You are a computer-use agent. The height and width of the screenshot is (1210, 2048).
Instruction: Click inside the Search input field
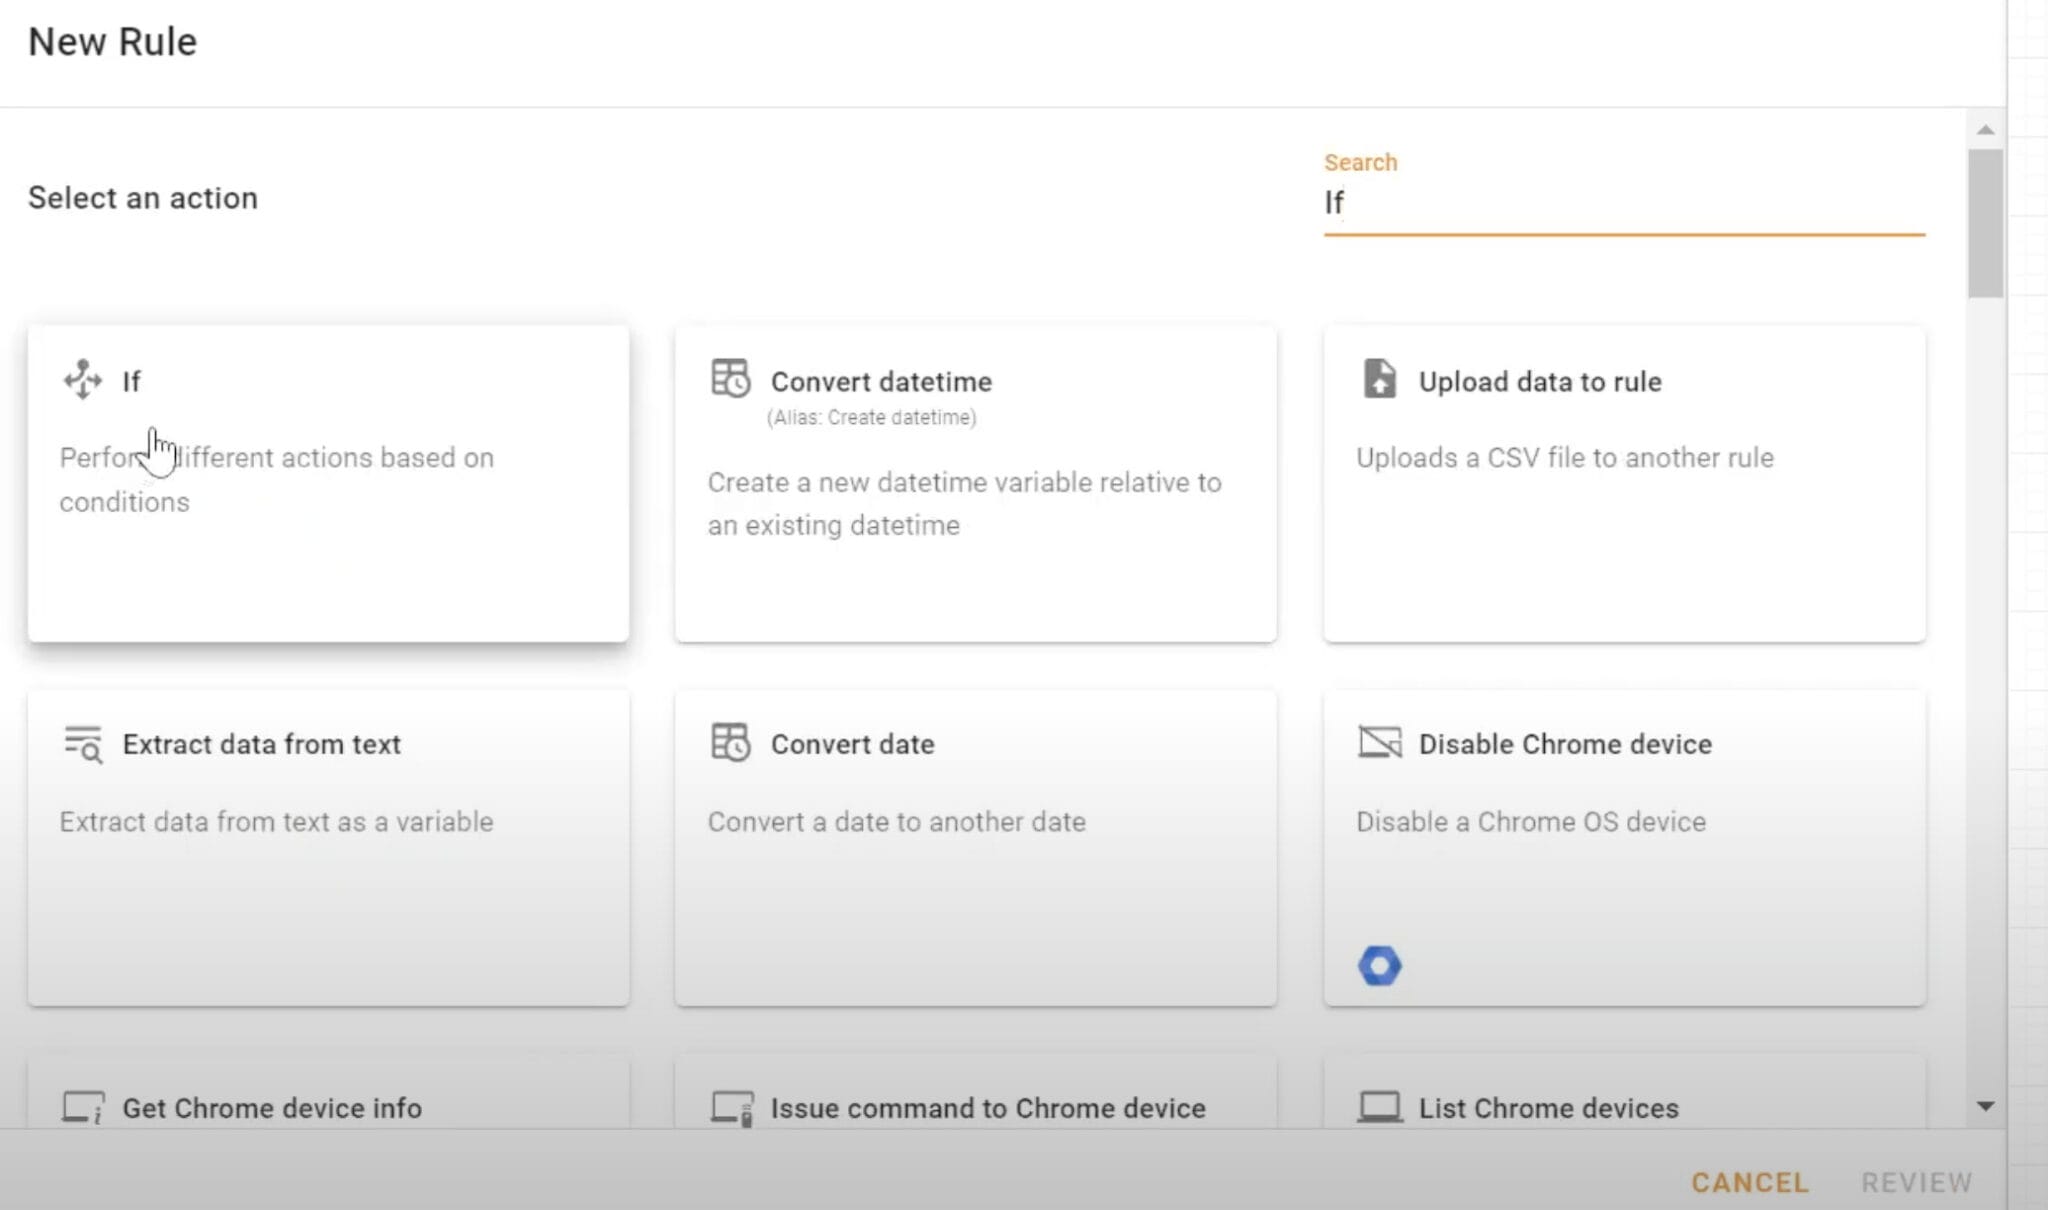1620,205
